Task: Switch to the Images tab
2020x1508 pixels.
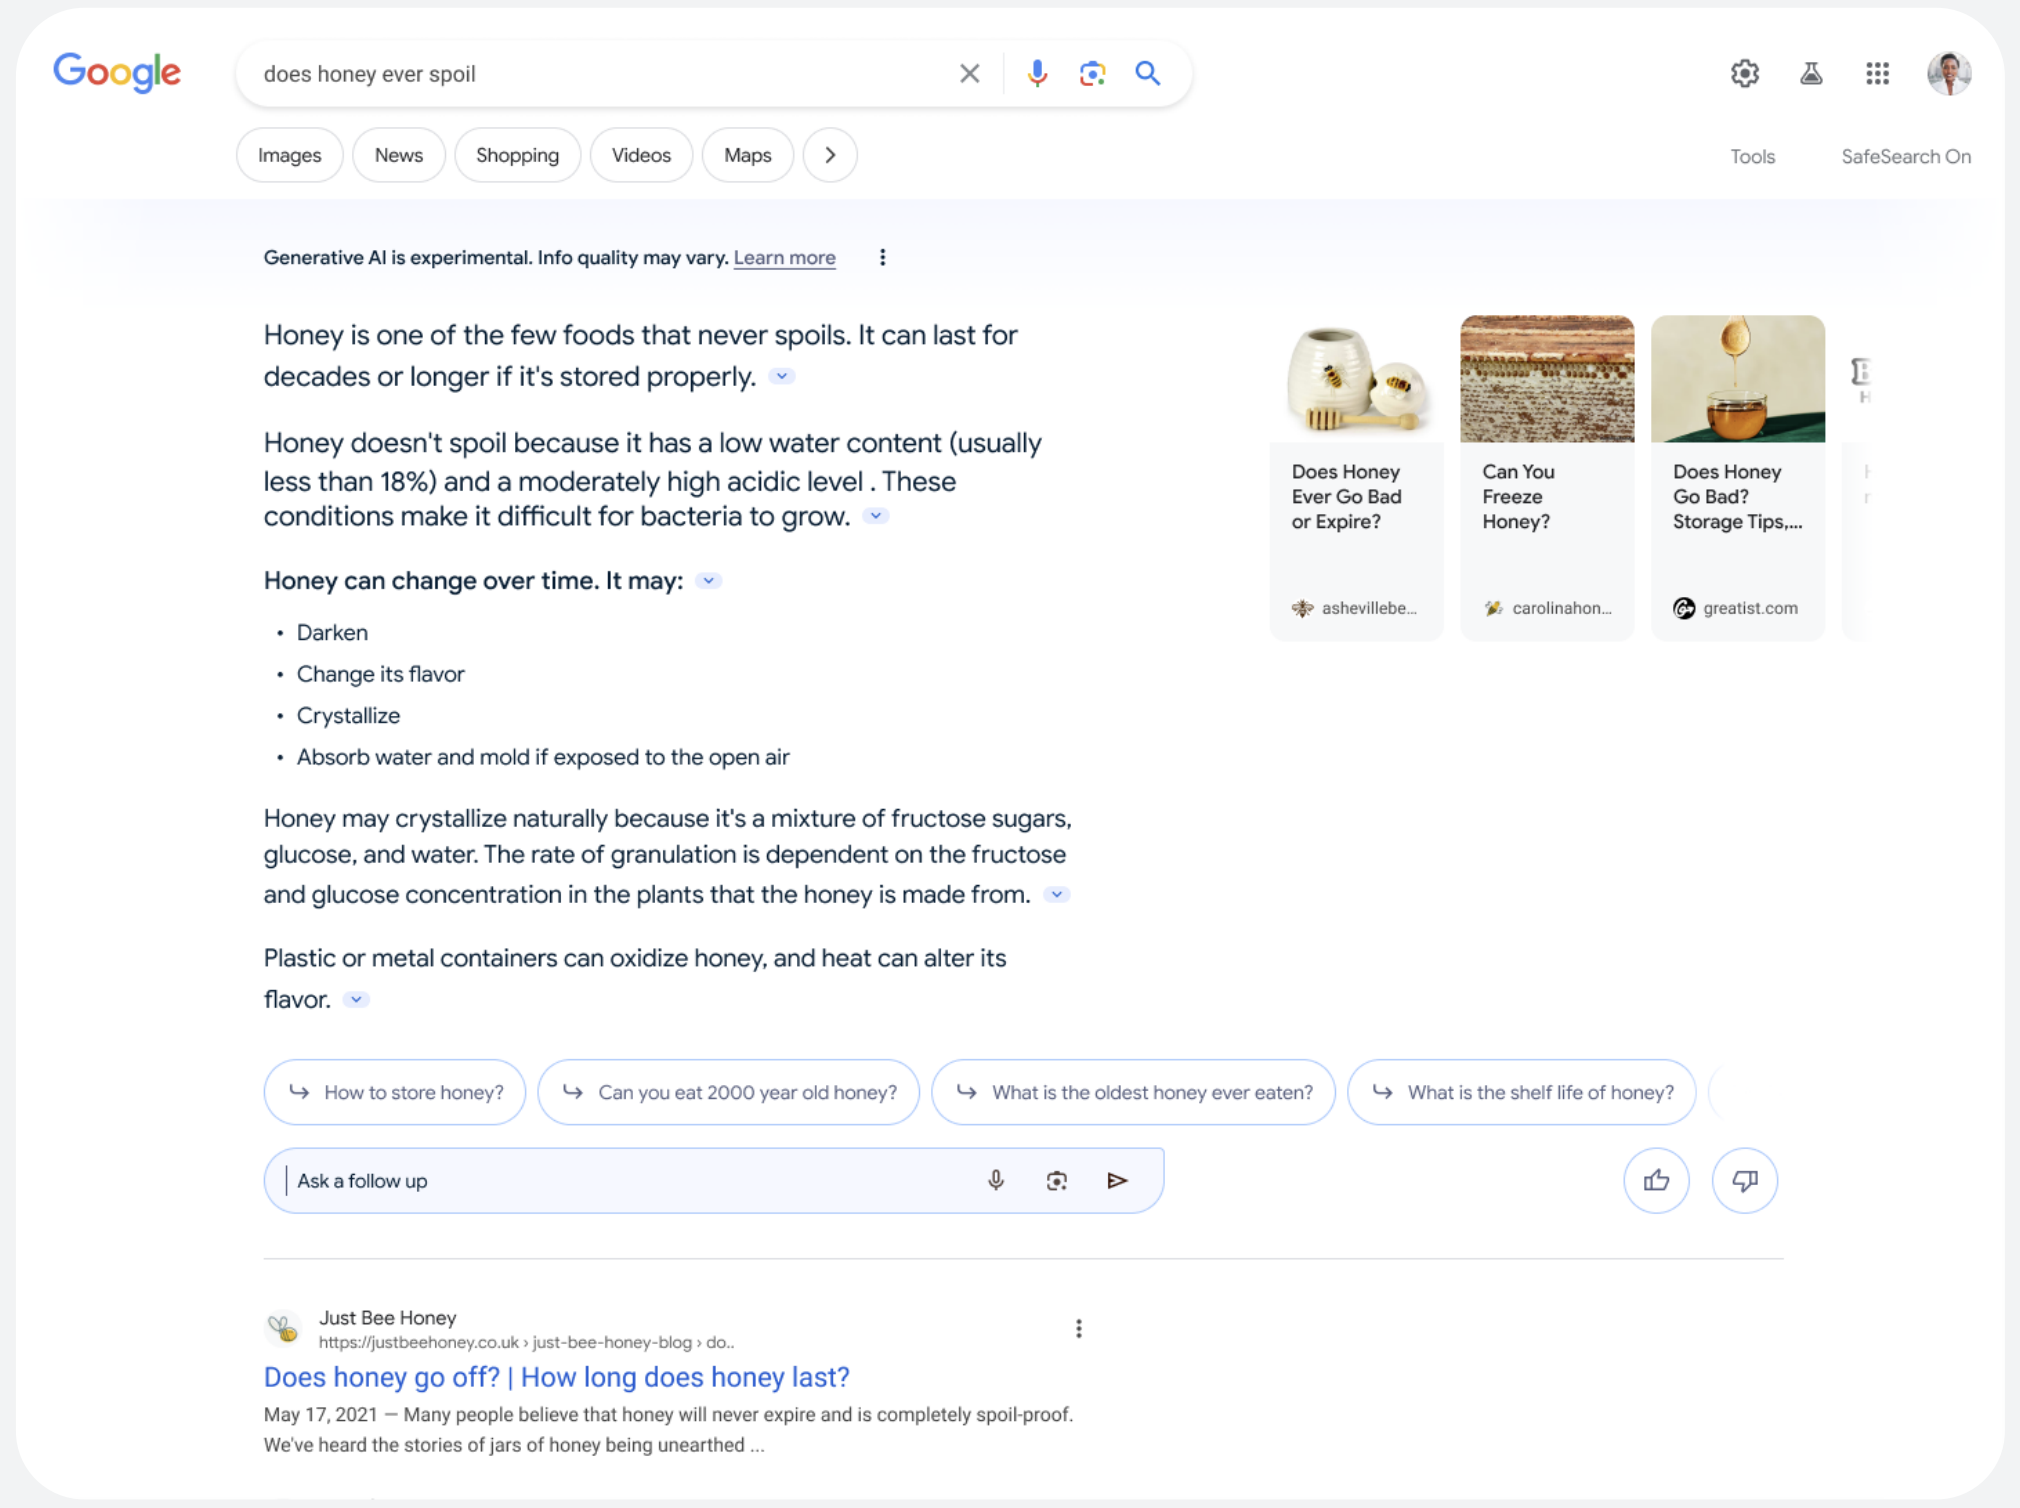Action: (x=289, y=155)
